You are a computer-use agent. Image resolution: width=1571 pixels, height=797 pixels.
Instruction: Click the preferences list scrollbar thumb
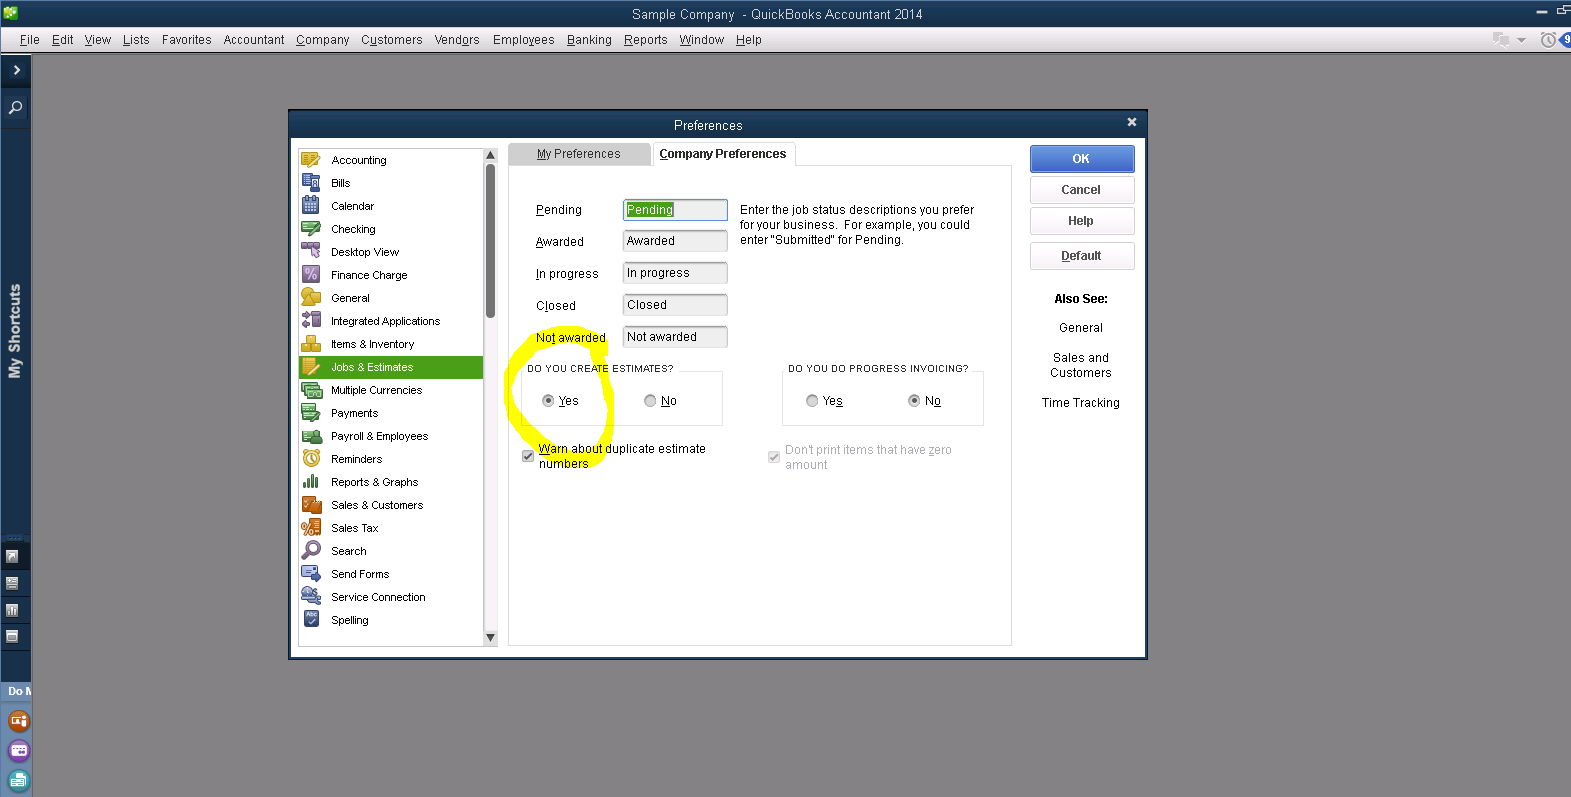490,241
